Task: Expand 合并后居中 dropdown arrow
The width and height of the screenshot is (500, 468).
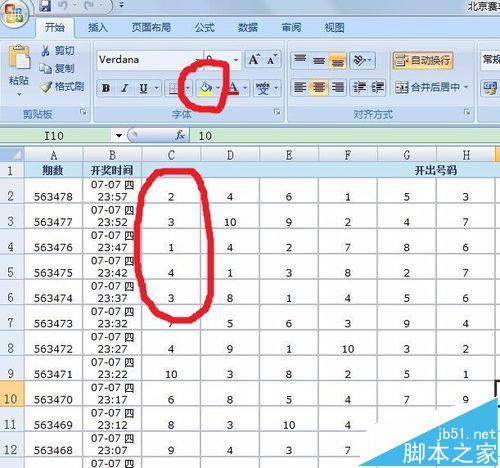Action: [466, 87]
